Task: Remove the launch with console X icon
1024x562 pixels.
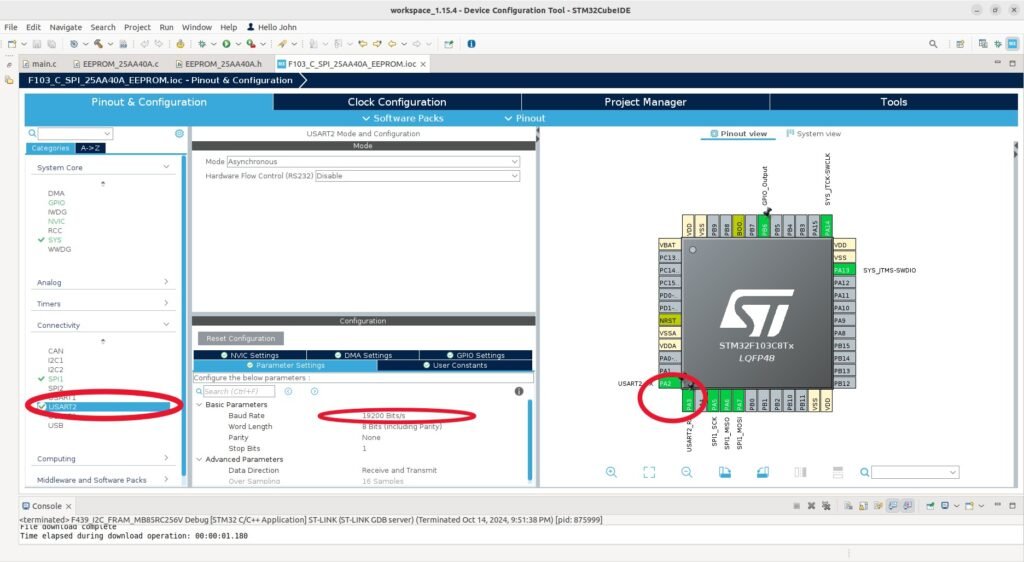Action: tap(811, 505)
